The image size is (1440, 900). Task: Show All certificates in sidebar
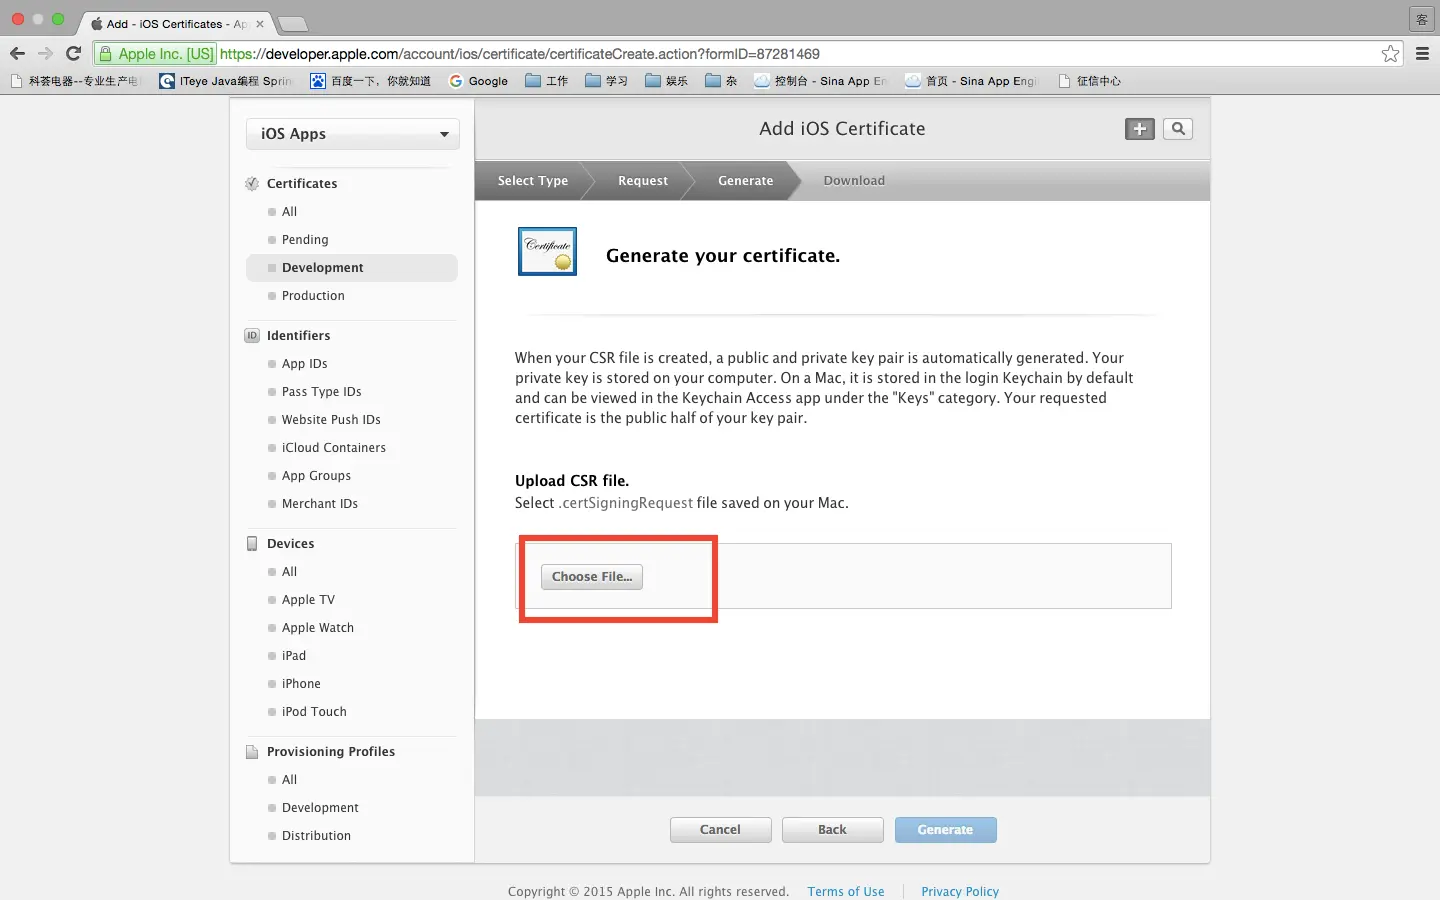tap(289, 212)
